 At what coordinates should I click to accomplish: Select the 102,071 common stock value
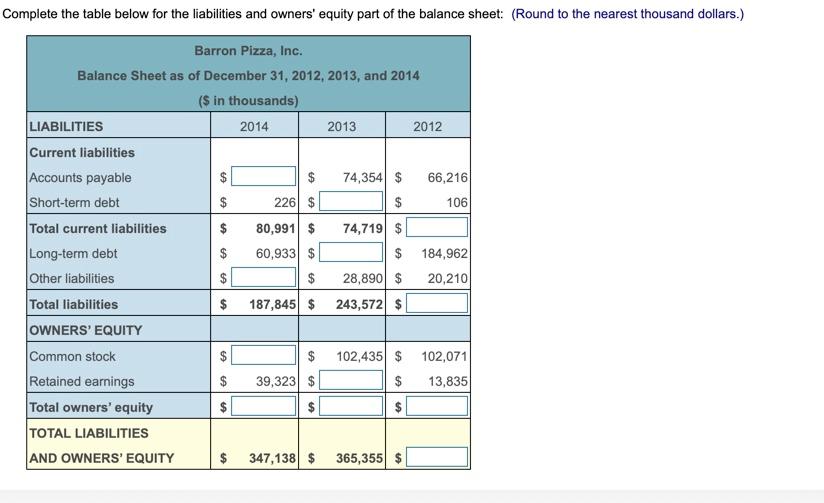click(444, 356)
